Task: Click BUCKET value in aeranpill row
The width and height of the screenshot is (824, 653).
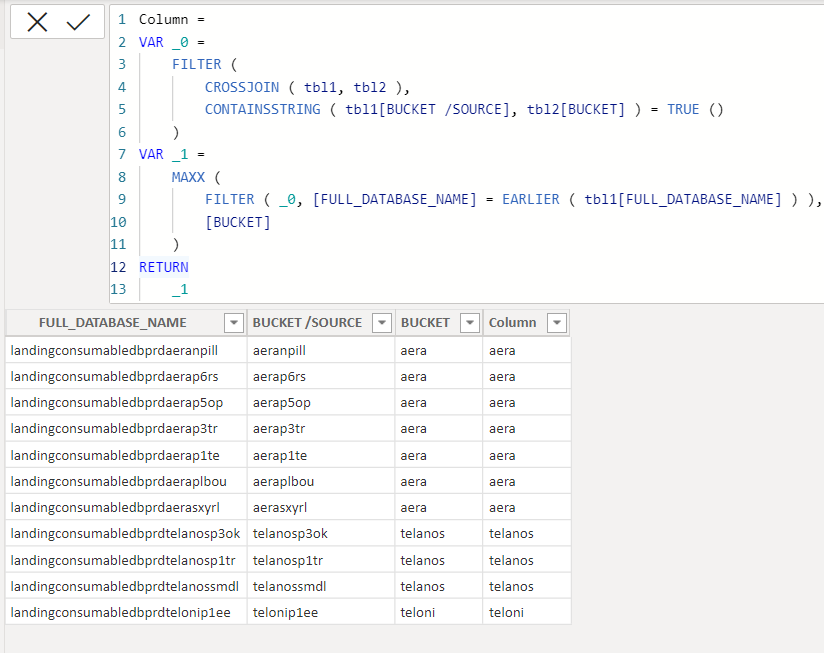Action: pos(439,350)
